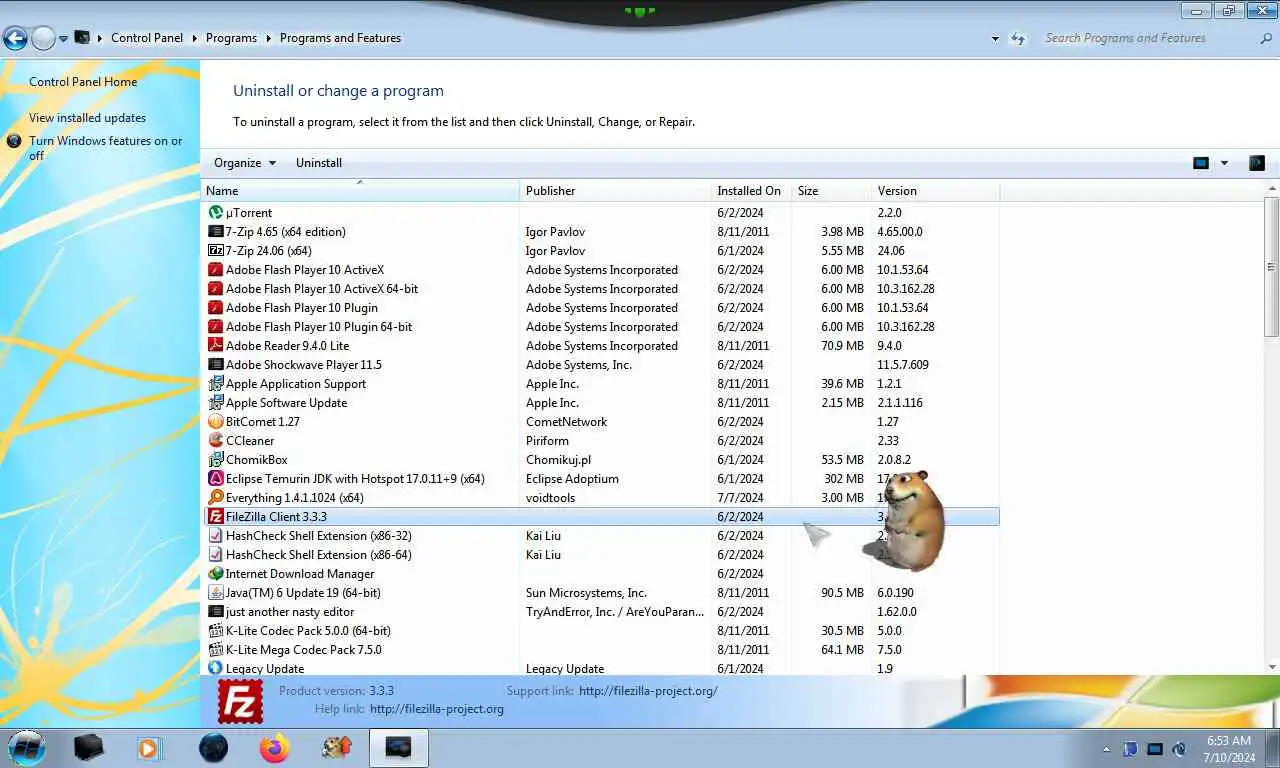Select the µTorrent program icon

tap(215, 212)
